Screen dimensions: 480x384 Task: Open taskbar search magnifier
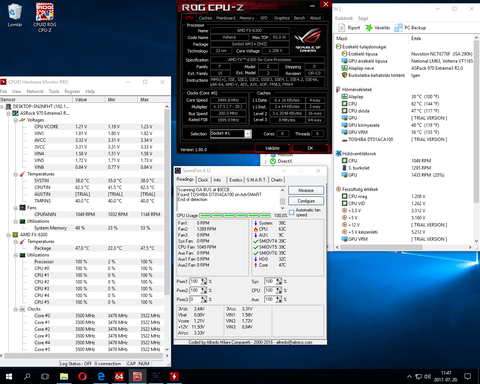(x=27, y=377)
